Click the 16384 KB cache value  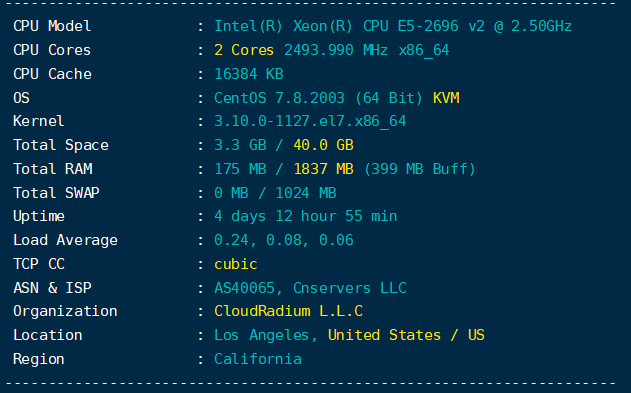pos(249,74)
